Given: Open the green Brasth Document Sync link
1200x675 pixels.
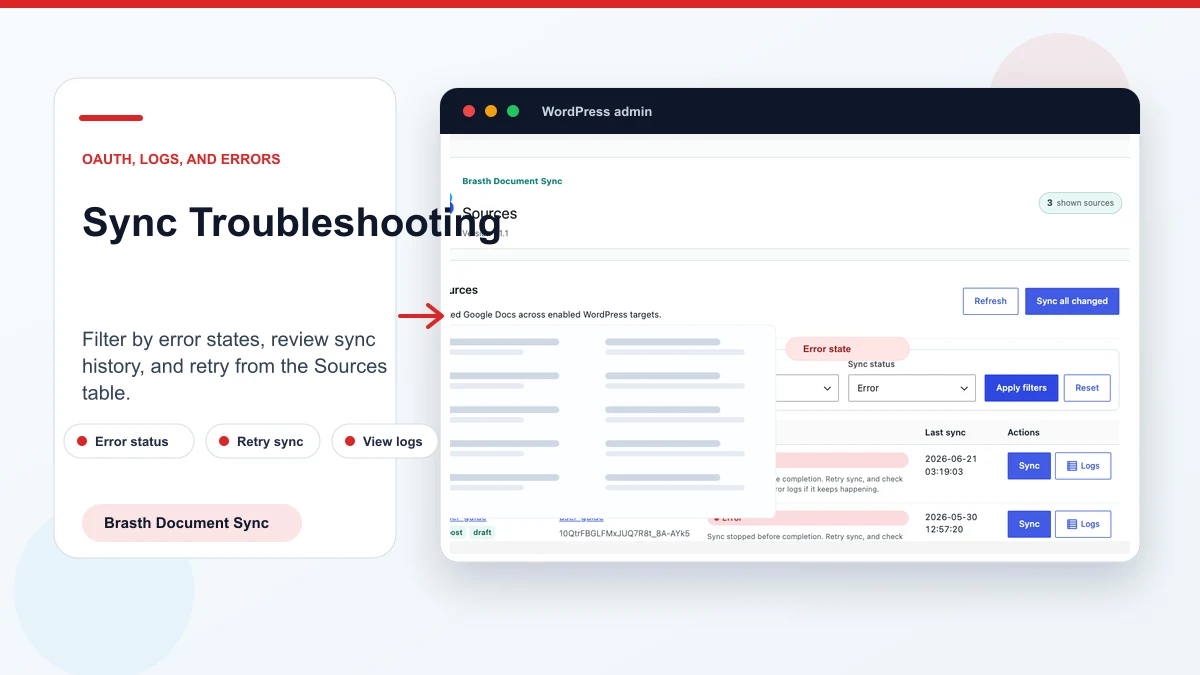Looking at the screenshot, I should coord(512,181).
